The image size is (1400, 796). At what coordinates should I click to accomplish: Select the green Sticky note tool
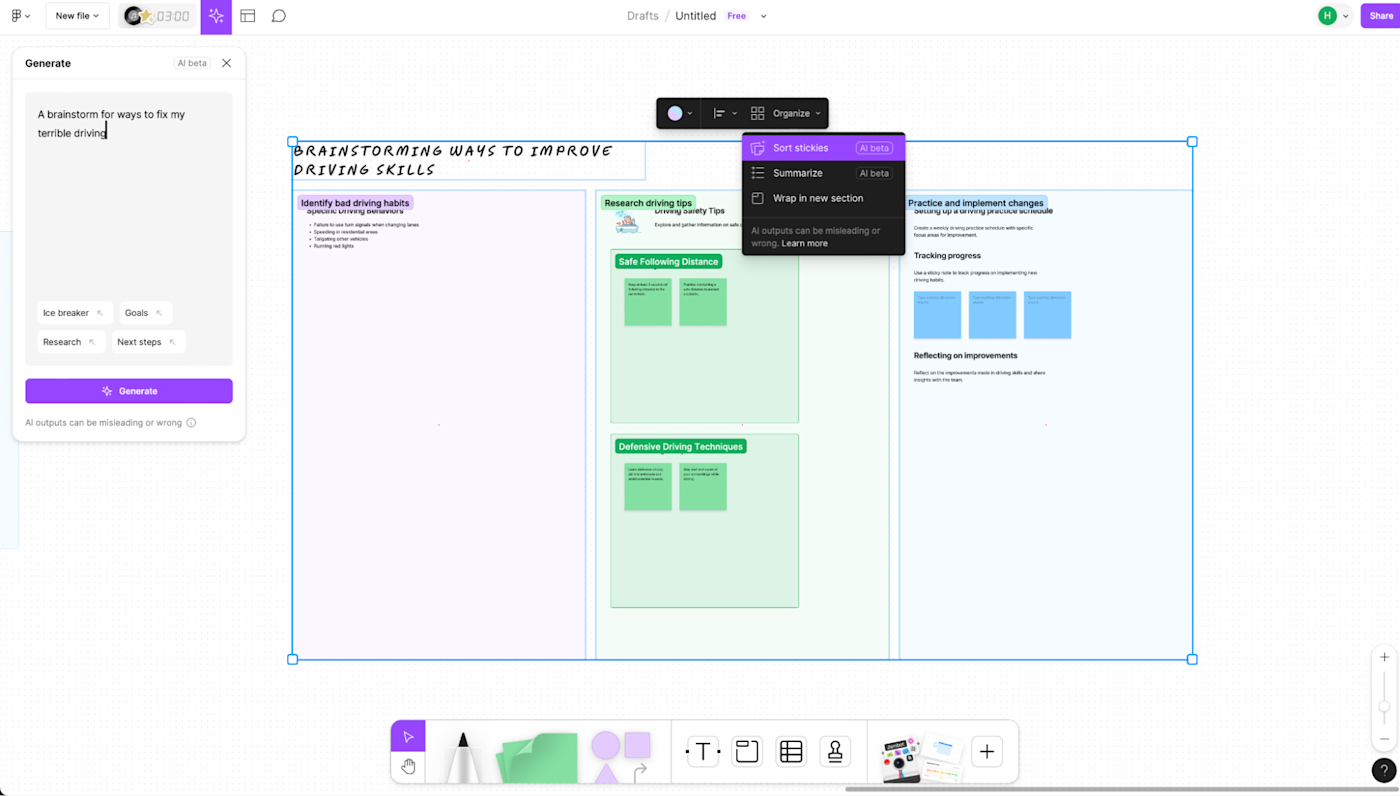click(538, 758)
